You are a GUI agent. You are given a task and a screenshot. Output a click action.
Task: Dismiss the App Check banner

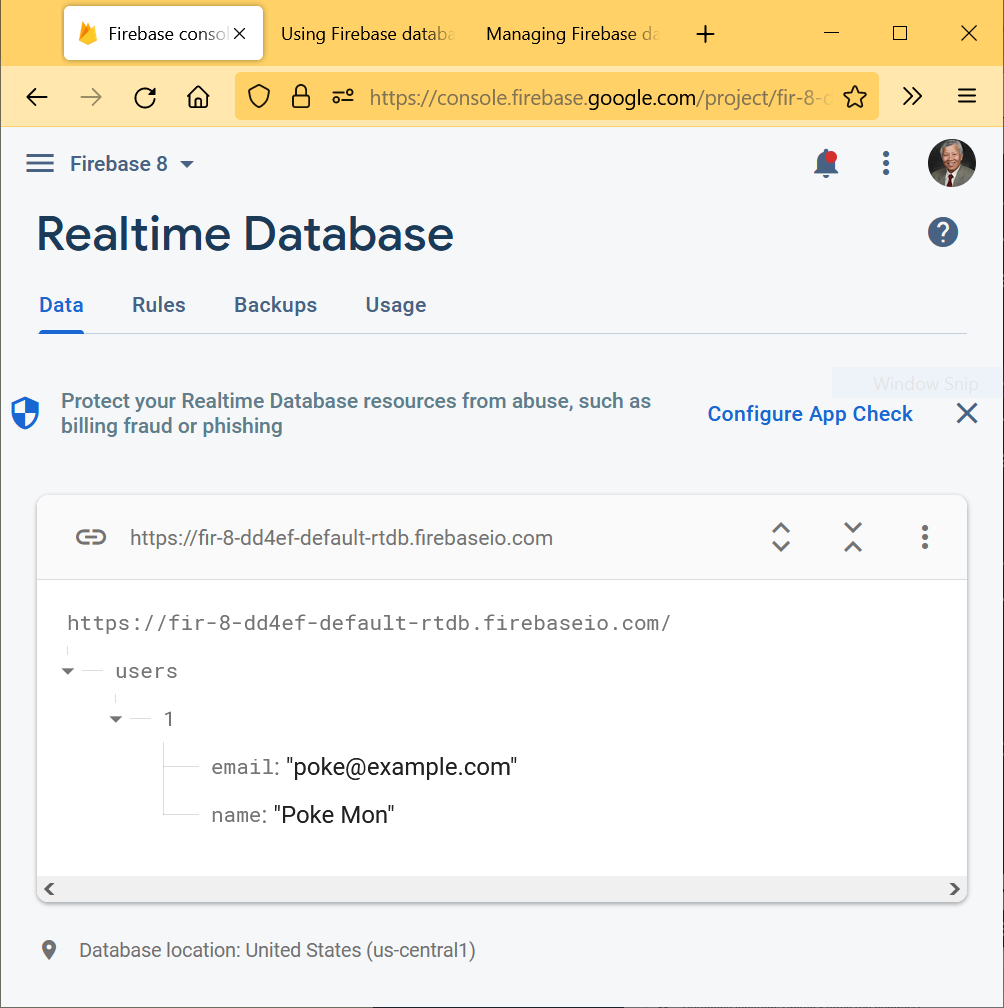tap(966, 413)
